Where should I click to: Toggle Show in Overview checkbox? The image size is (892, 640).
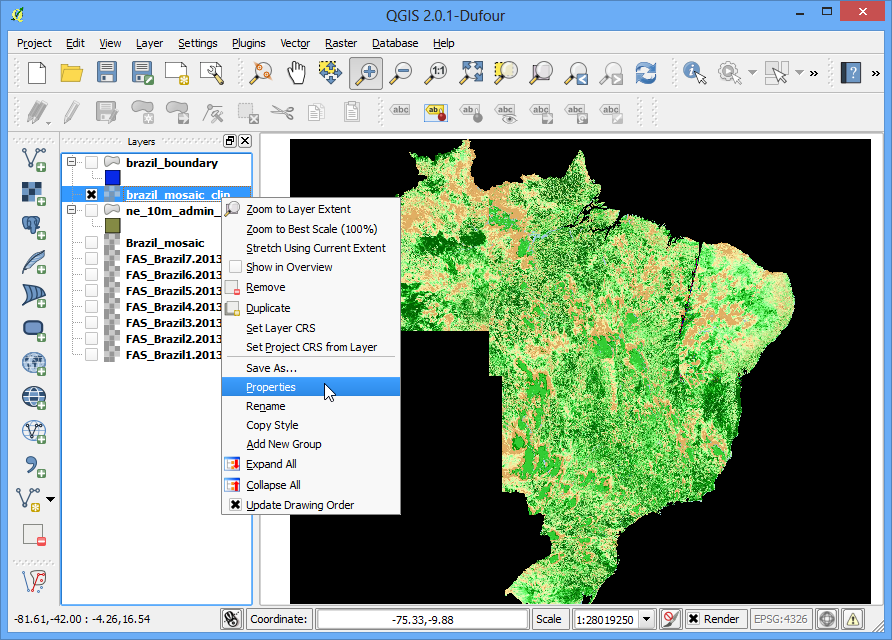click(236, 267)
